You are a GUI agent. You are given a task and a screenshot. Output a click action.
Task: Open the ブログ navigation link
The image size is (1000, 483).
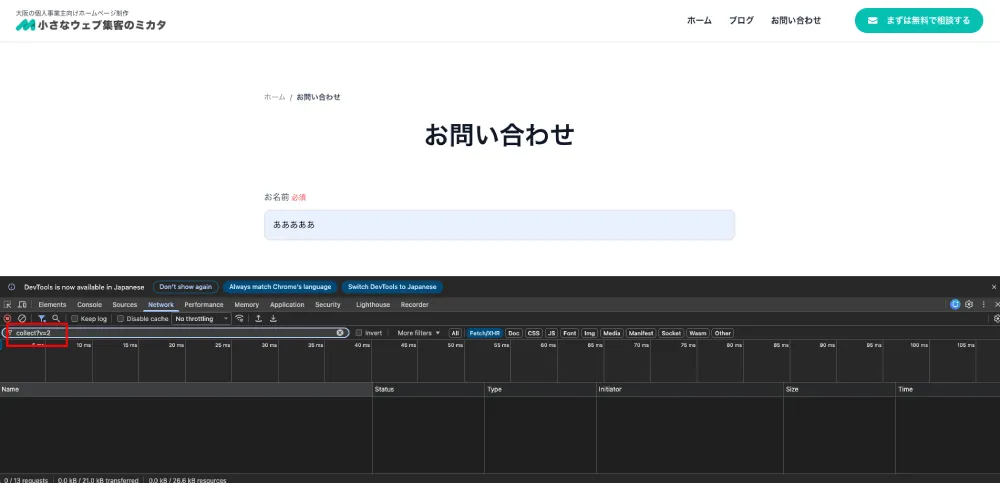pyautogui.click(x=741, y=20)
